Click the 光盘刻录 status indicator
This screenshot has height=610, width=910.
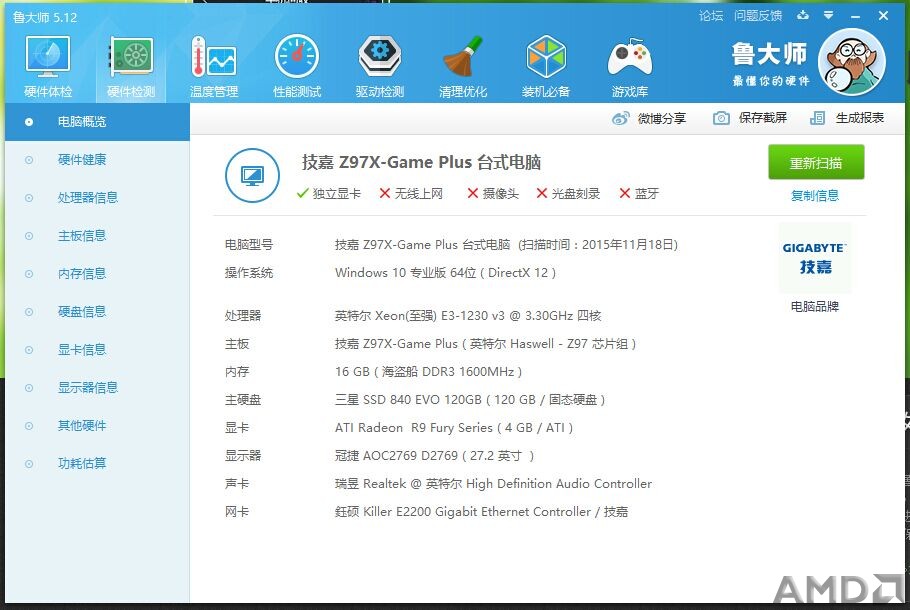568,193
